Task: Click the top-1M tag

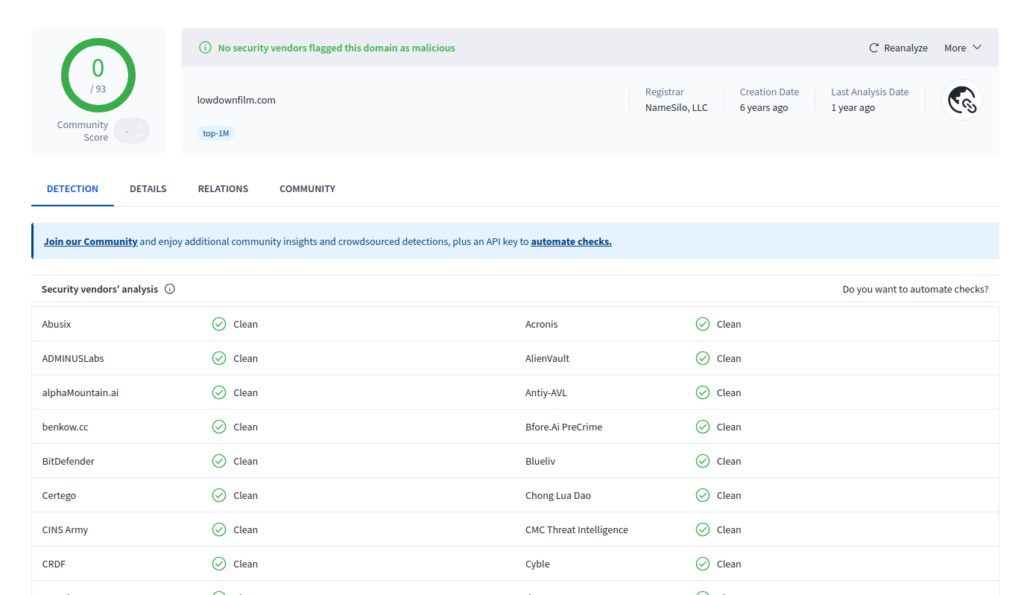Action: [215, 132]
